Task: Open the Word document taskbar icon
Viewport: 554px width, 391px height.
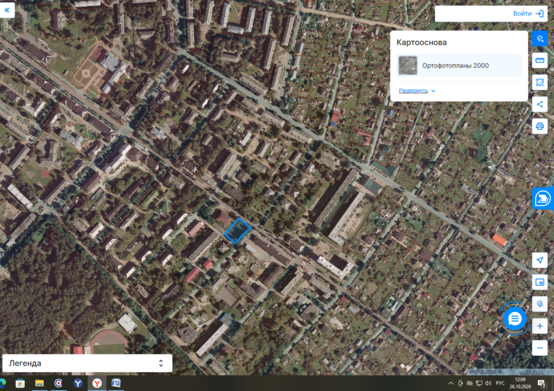Action: pyautogui.click(x=116, y=383)
